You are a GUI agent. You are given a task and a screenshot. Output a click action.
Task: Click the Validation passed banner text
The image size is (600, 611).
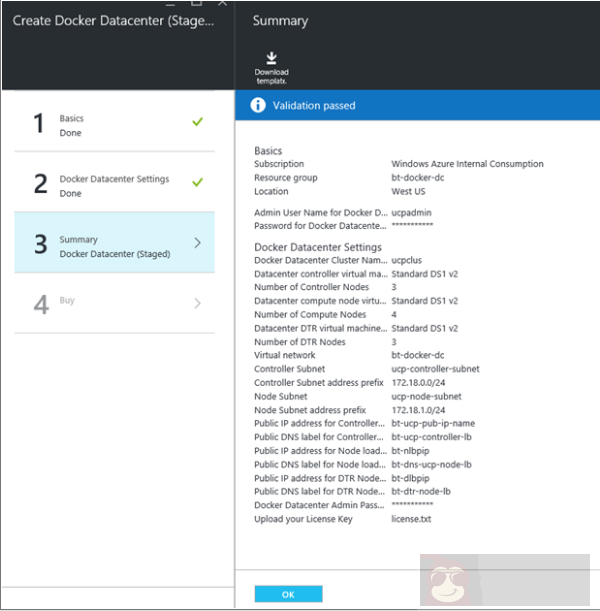(316, 105)
